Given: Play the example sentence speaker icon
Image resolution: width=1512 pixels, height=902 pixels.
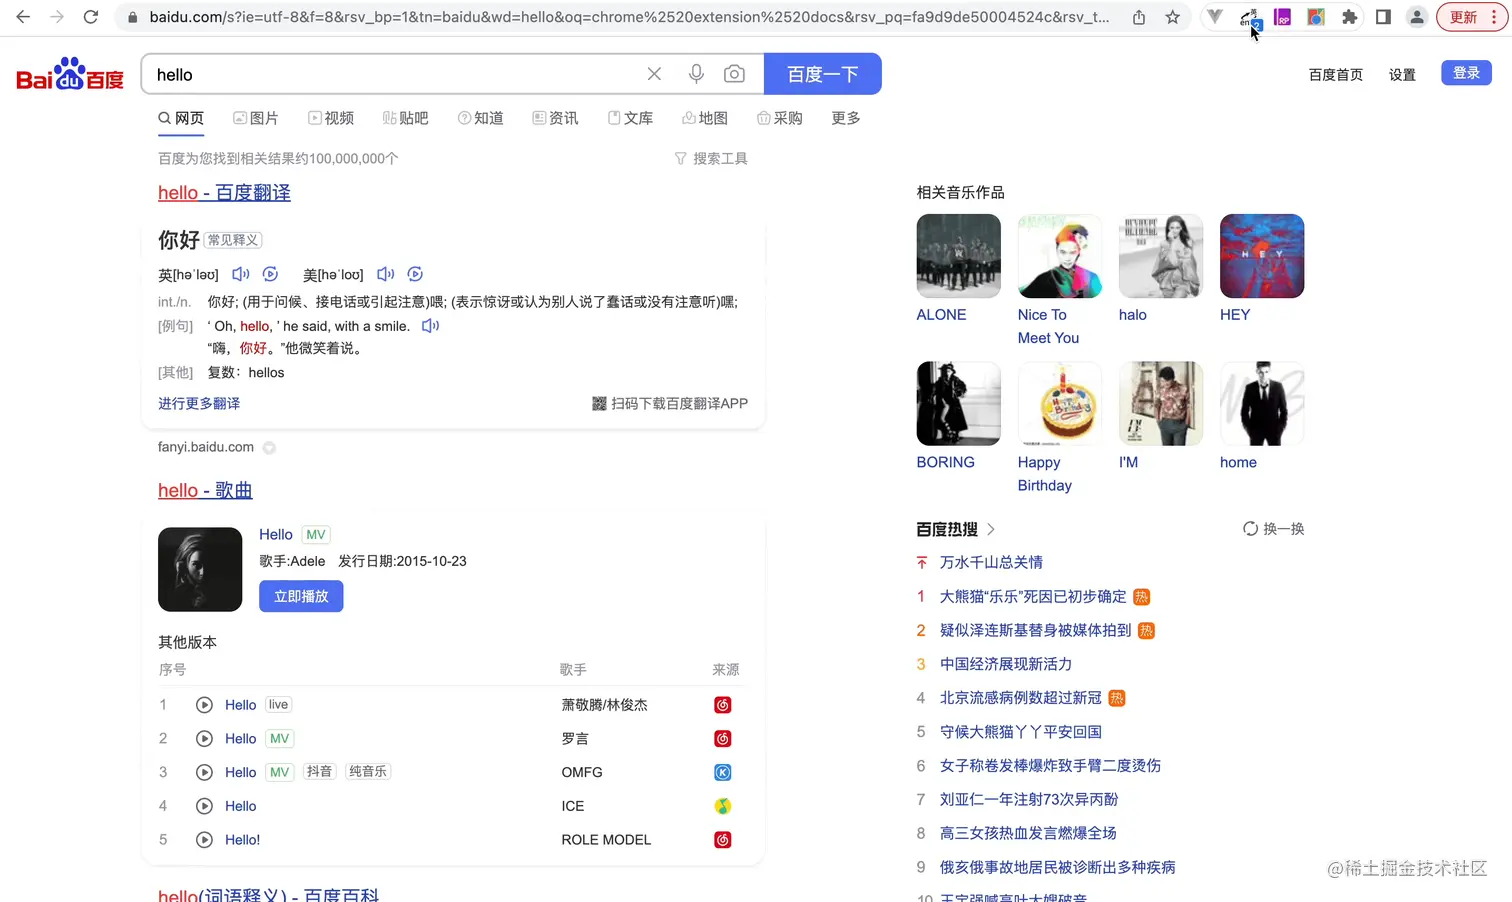Looking at the screenshot, I should (430, 325).
